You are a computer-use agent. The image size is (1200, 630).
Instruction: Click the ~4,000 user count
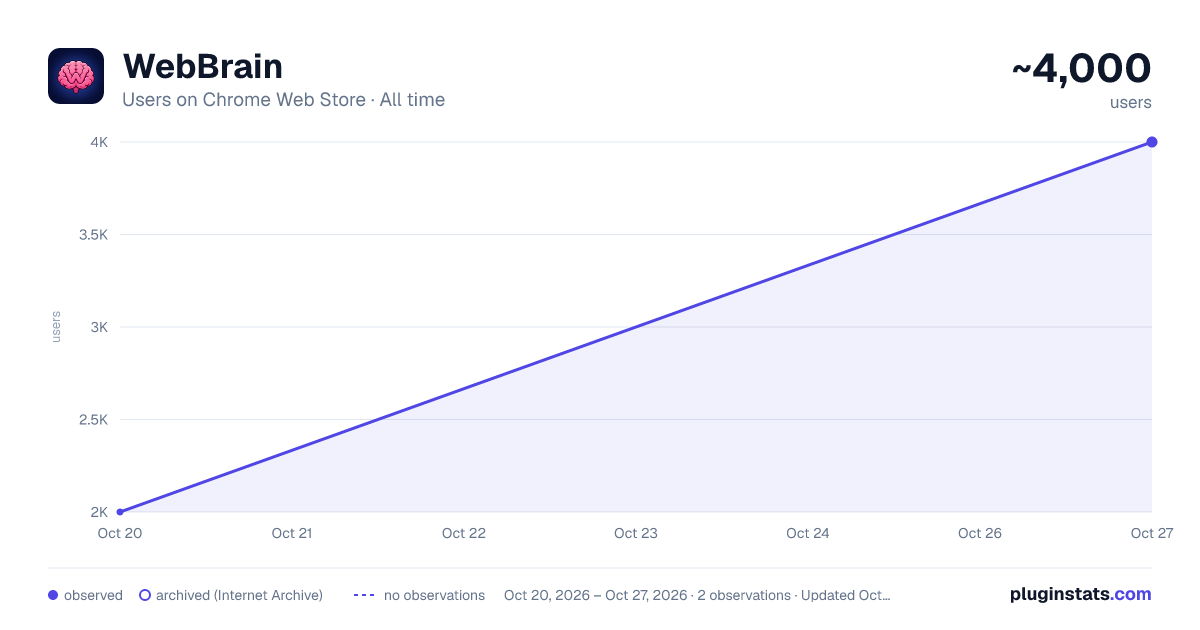point(1081,68)
